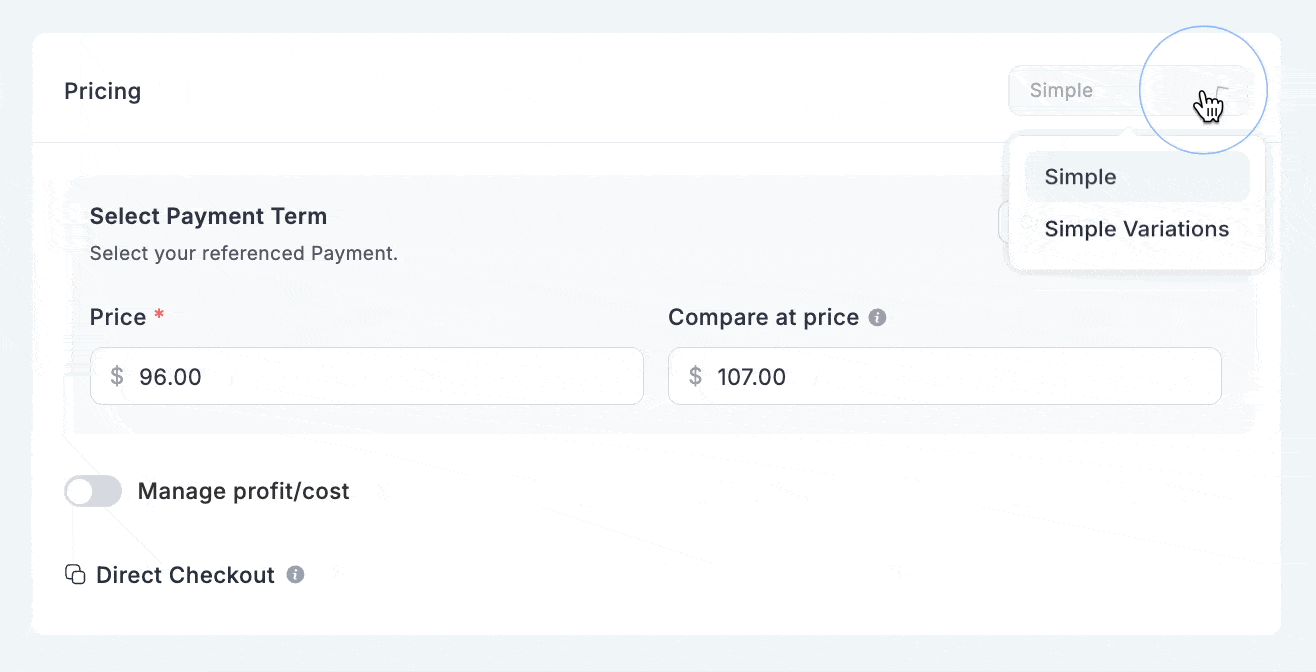Focus the Compare at price input with 107.00
The image size is (1316, 672).
960,376
